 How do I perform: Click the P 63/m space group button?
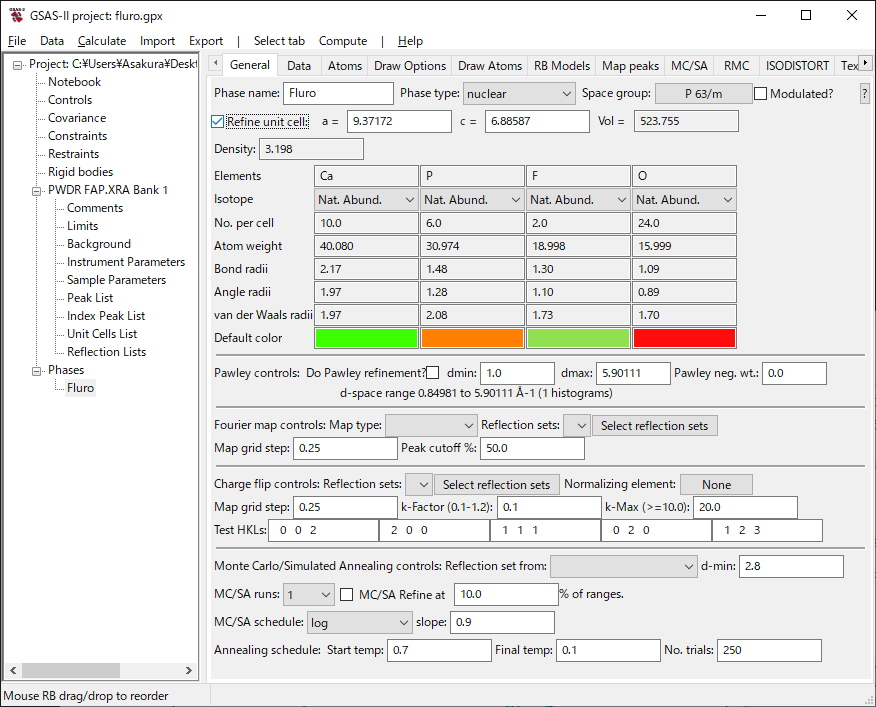pyautogui.click(x=703, y=94)
